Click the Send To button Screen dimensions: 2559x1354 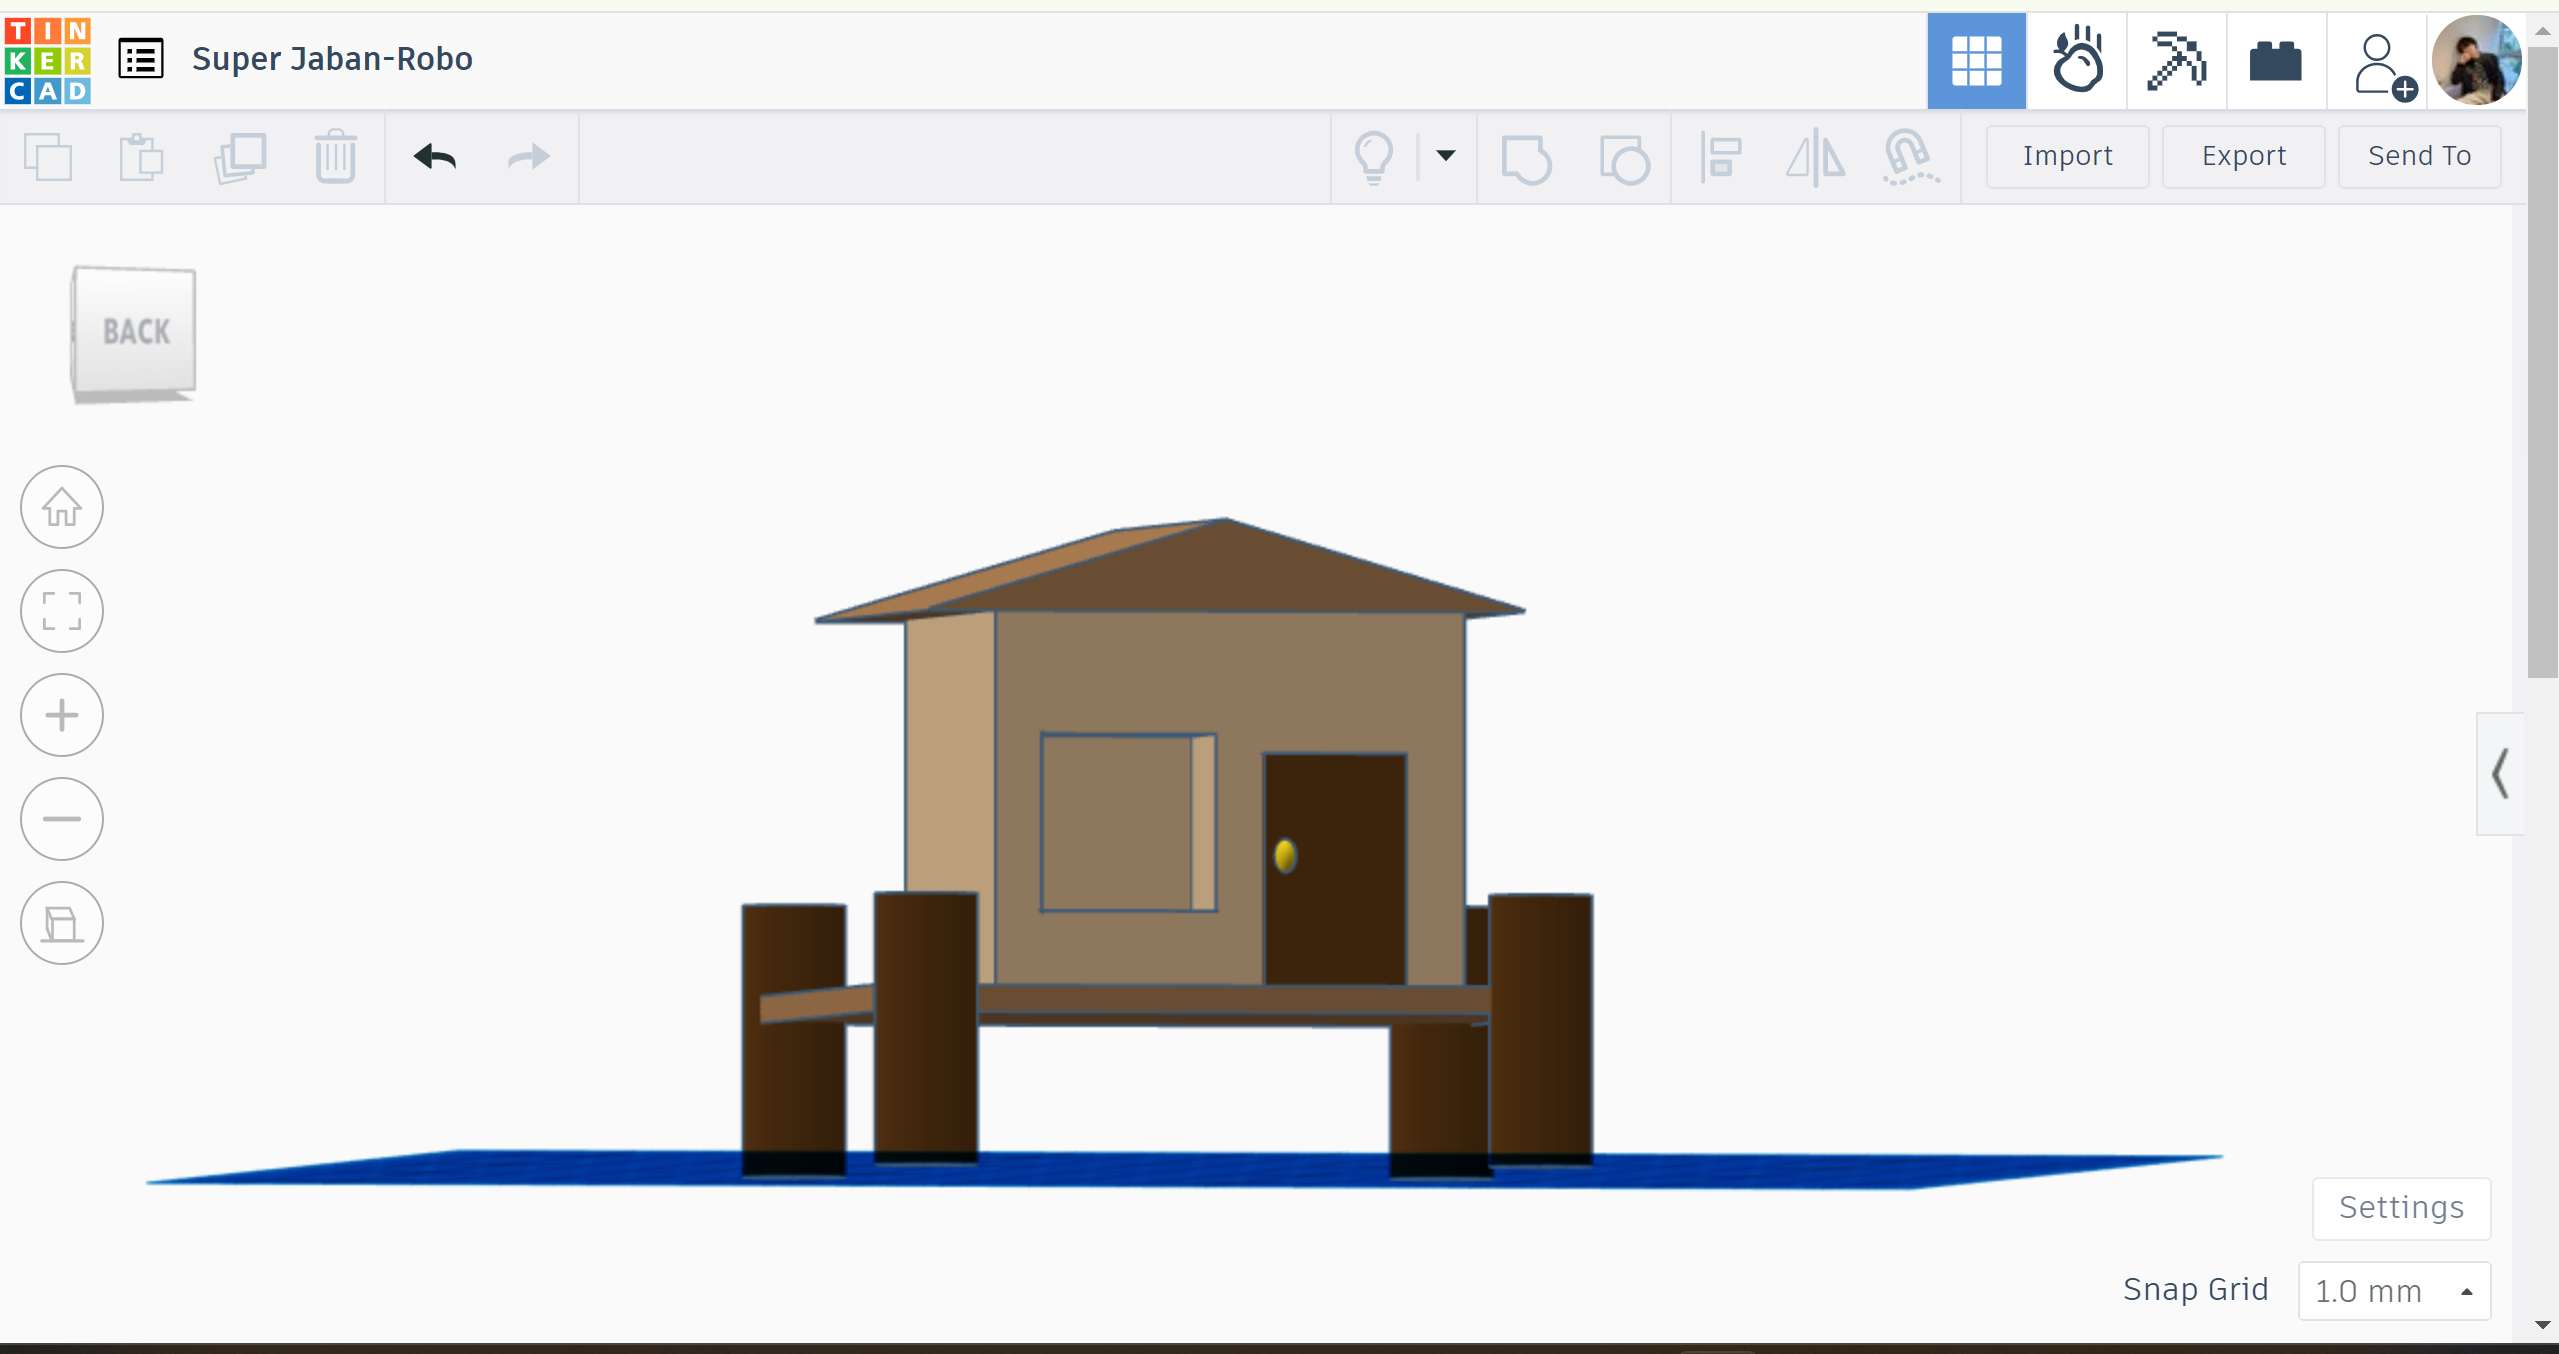click(2419, 156)
